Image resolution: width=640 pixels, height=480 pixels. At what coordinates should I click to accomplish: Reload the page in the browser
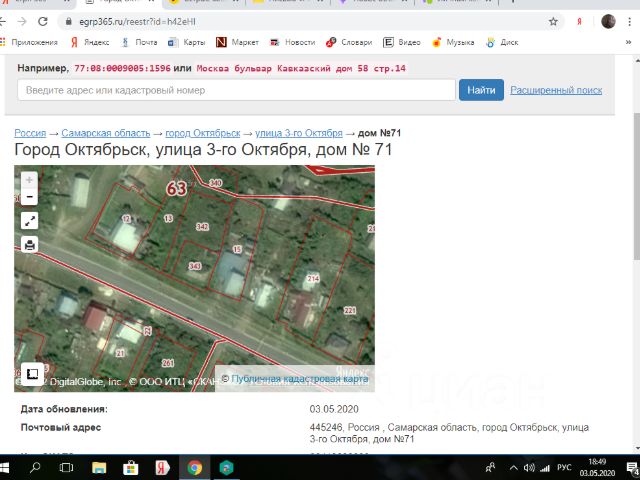pos(43,21)
